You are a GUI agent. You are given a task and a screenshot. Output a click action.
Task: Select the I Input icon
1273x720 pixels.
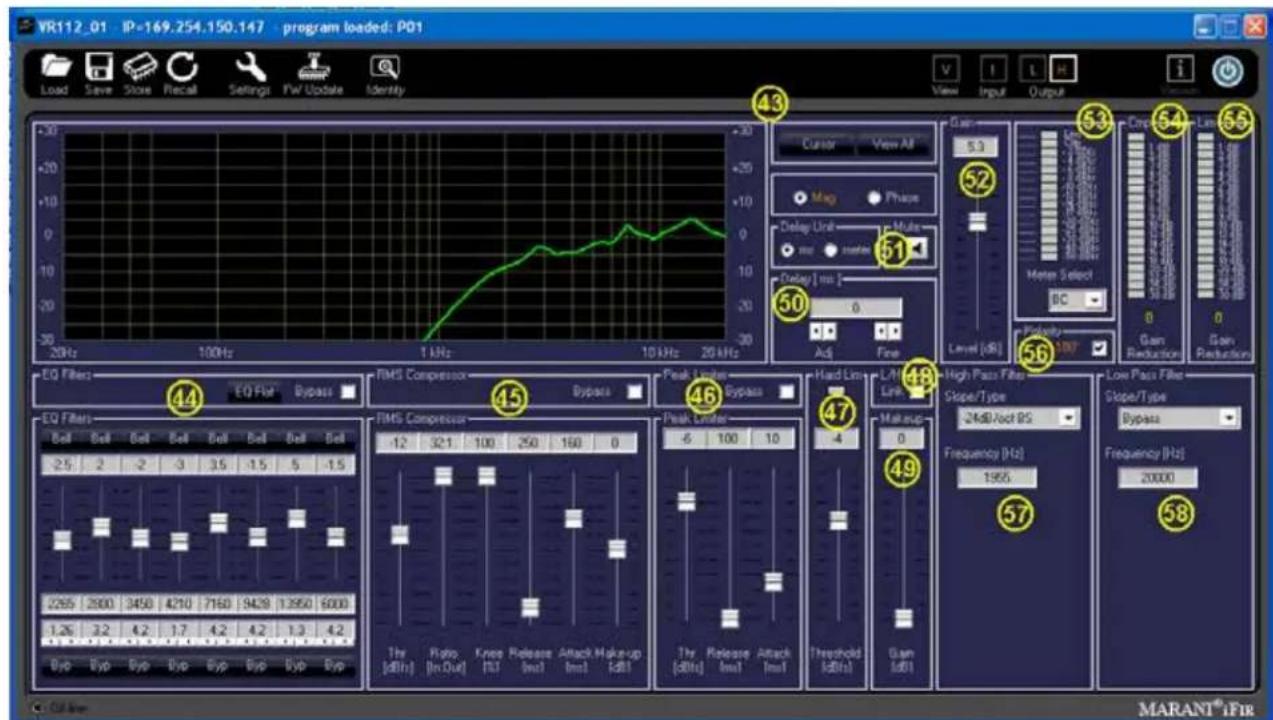pos(991,68)
